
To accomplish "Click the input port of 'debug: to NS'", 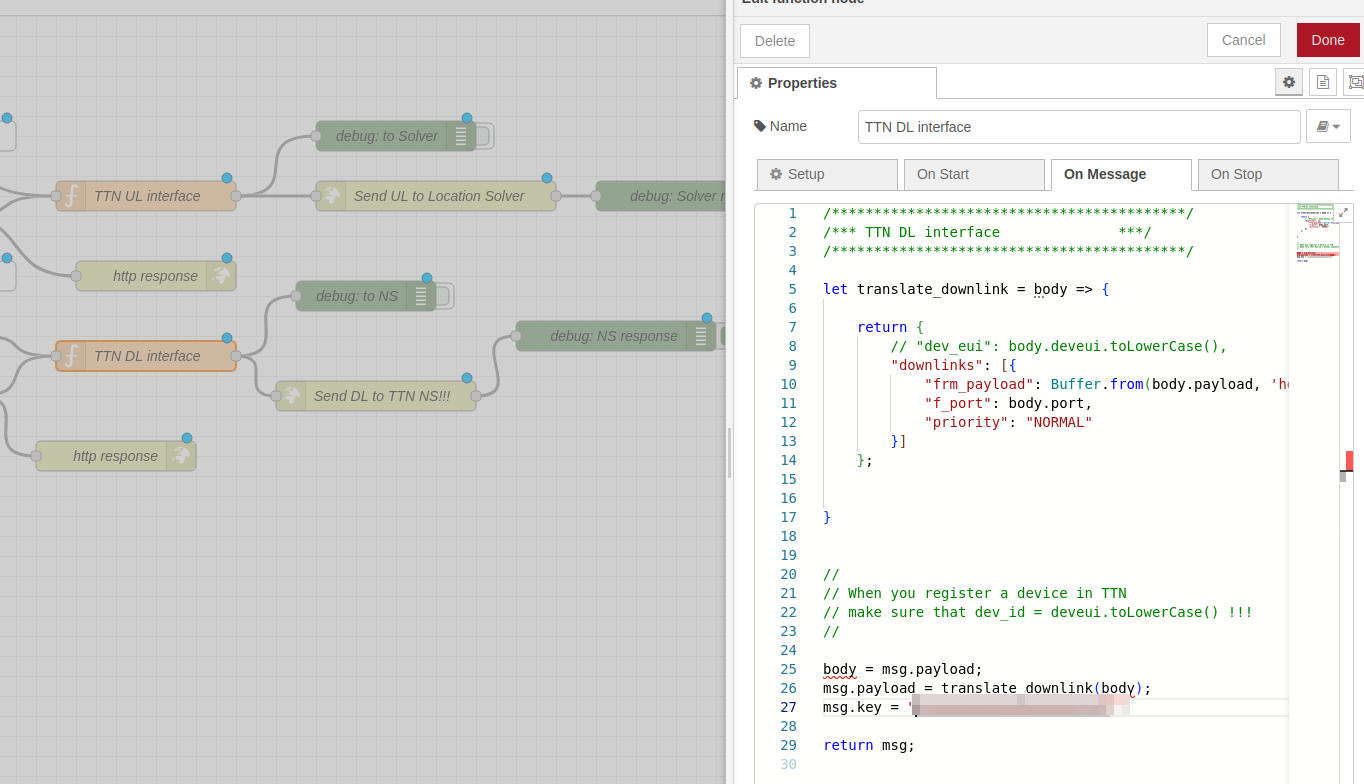I will tap(296, 296).
